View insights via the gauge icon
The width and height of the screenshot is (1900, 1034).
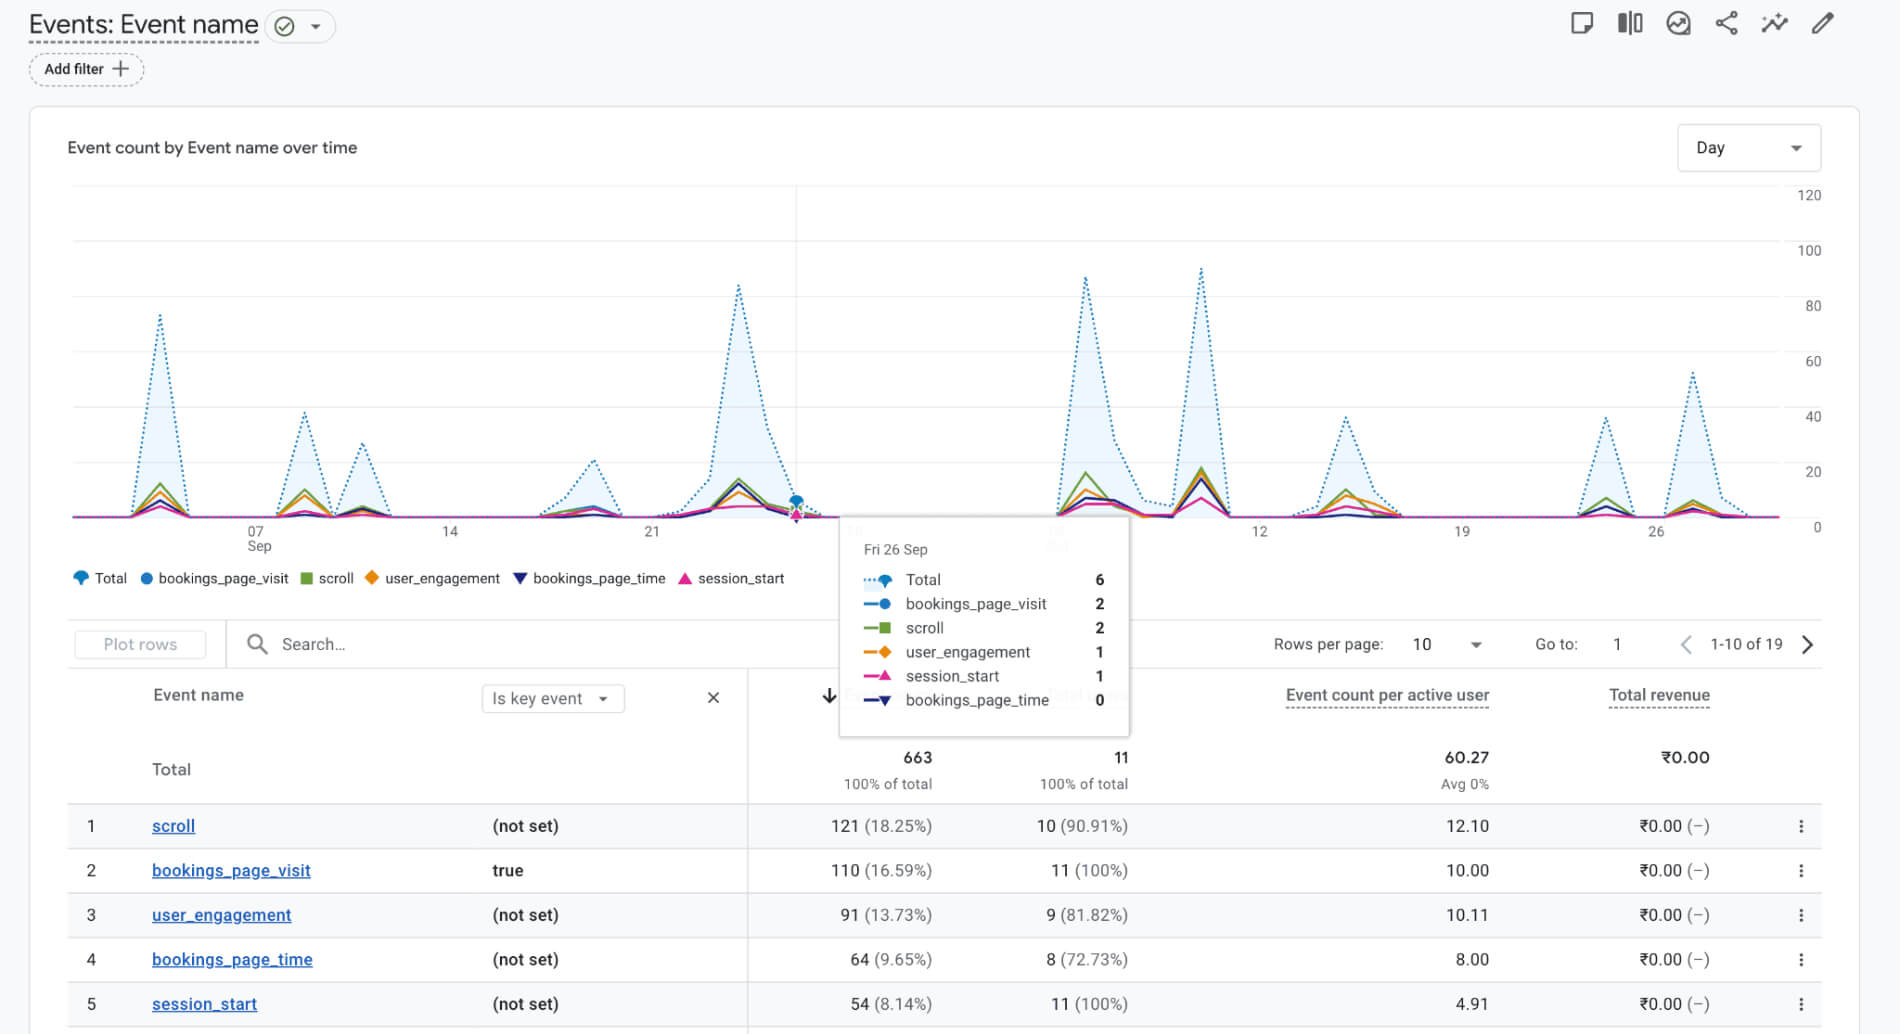tap(1678, 22)
